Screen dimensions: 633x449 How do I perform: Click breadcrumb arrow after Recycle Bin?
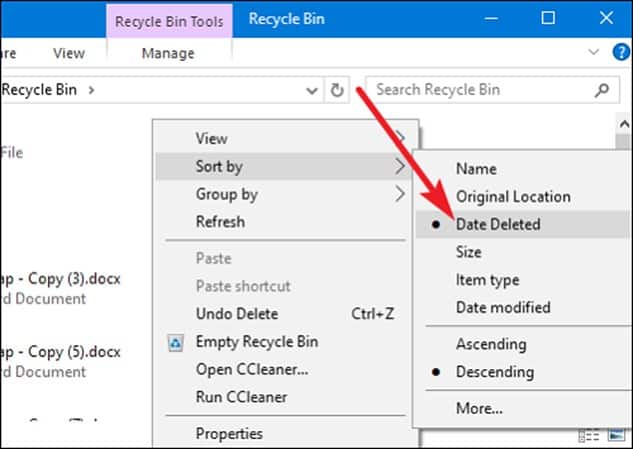click(x=92, y=90)
